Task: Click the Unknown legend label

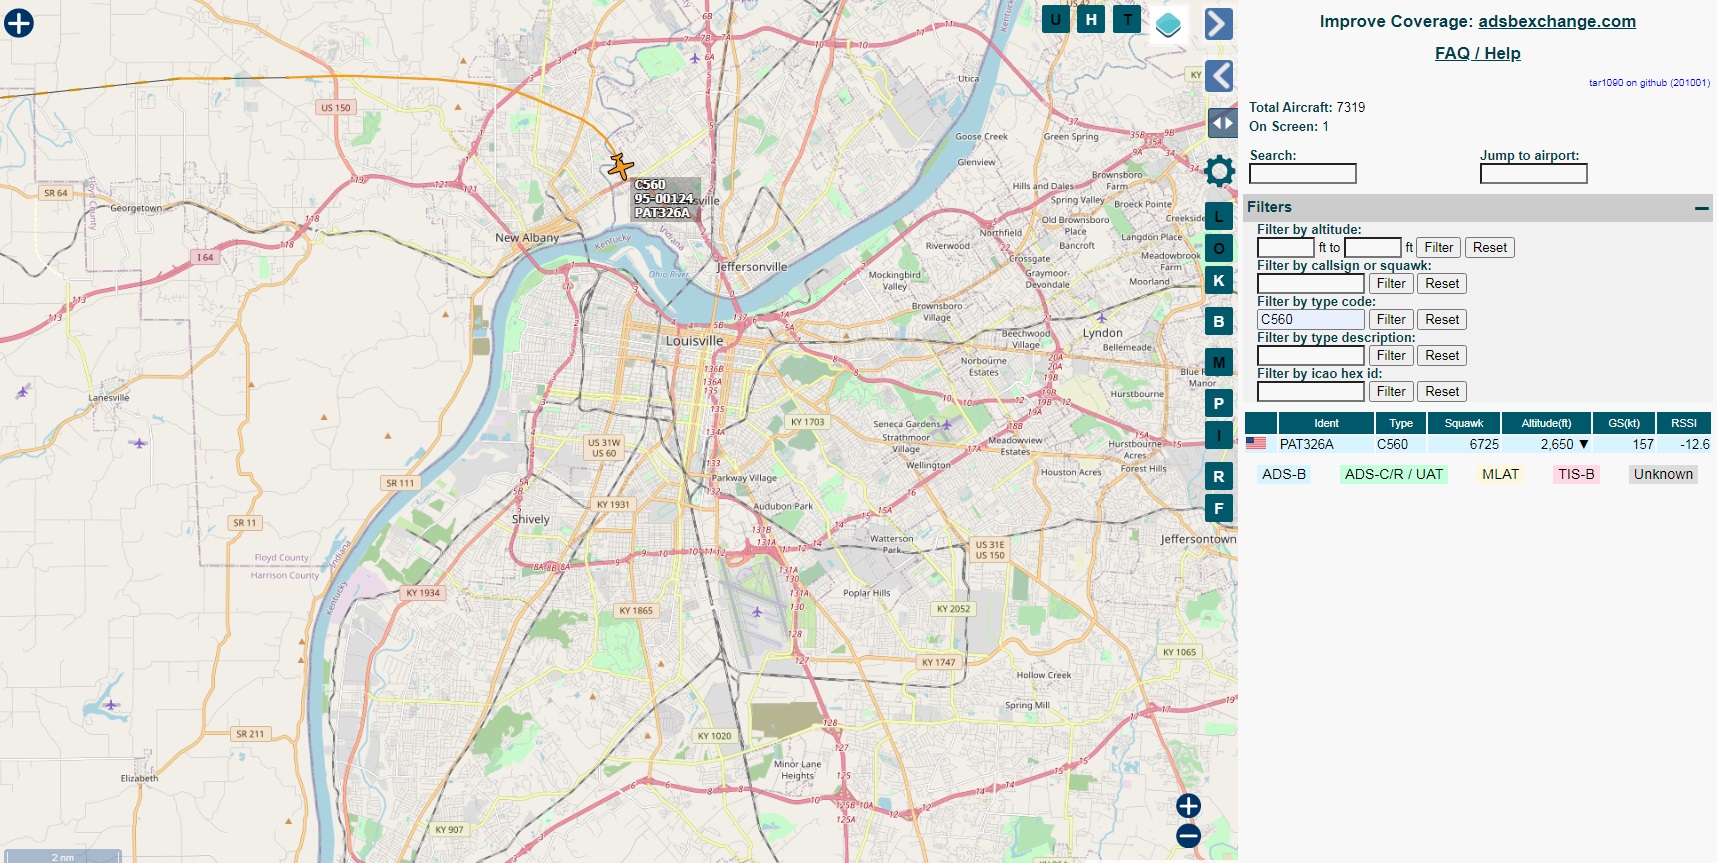Action: pos(1663,474)
